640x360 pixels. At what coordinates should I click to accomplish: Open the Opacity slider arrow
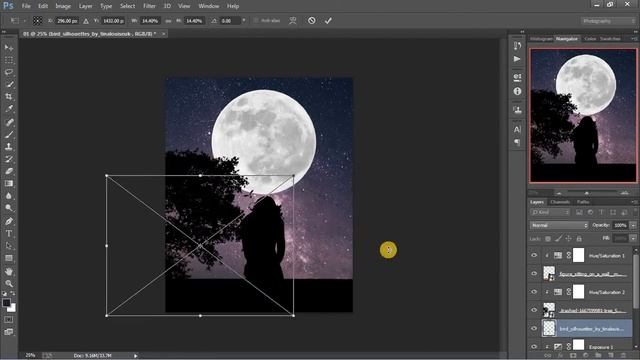pyautogui.click(x=633, y=225)
